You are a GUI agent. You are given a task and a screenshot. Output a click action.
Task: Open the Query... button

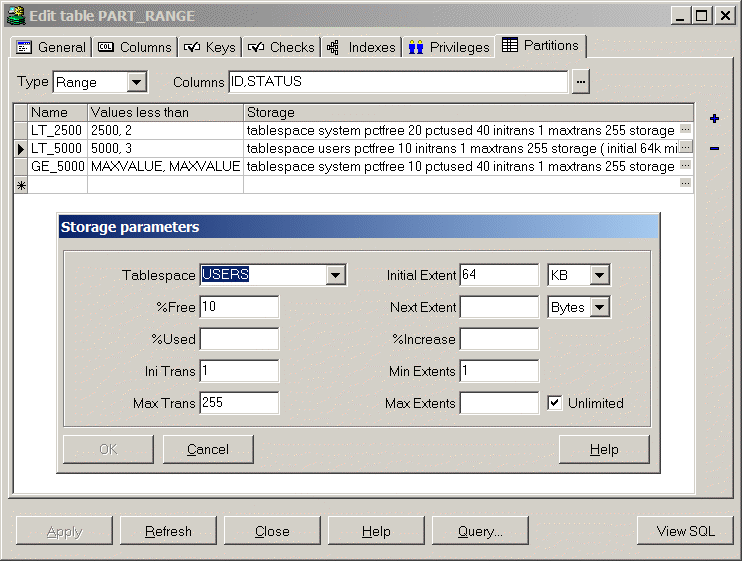[x=480, y=531]
